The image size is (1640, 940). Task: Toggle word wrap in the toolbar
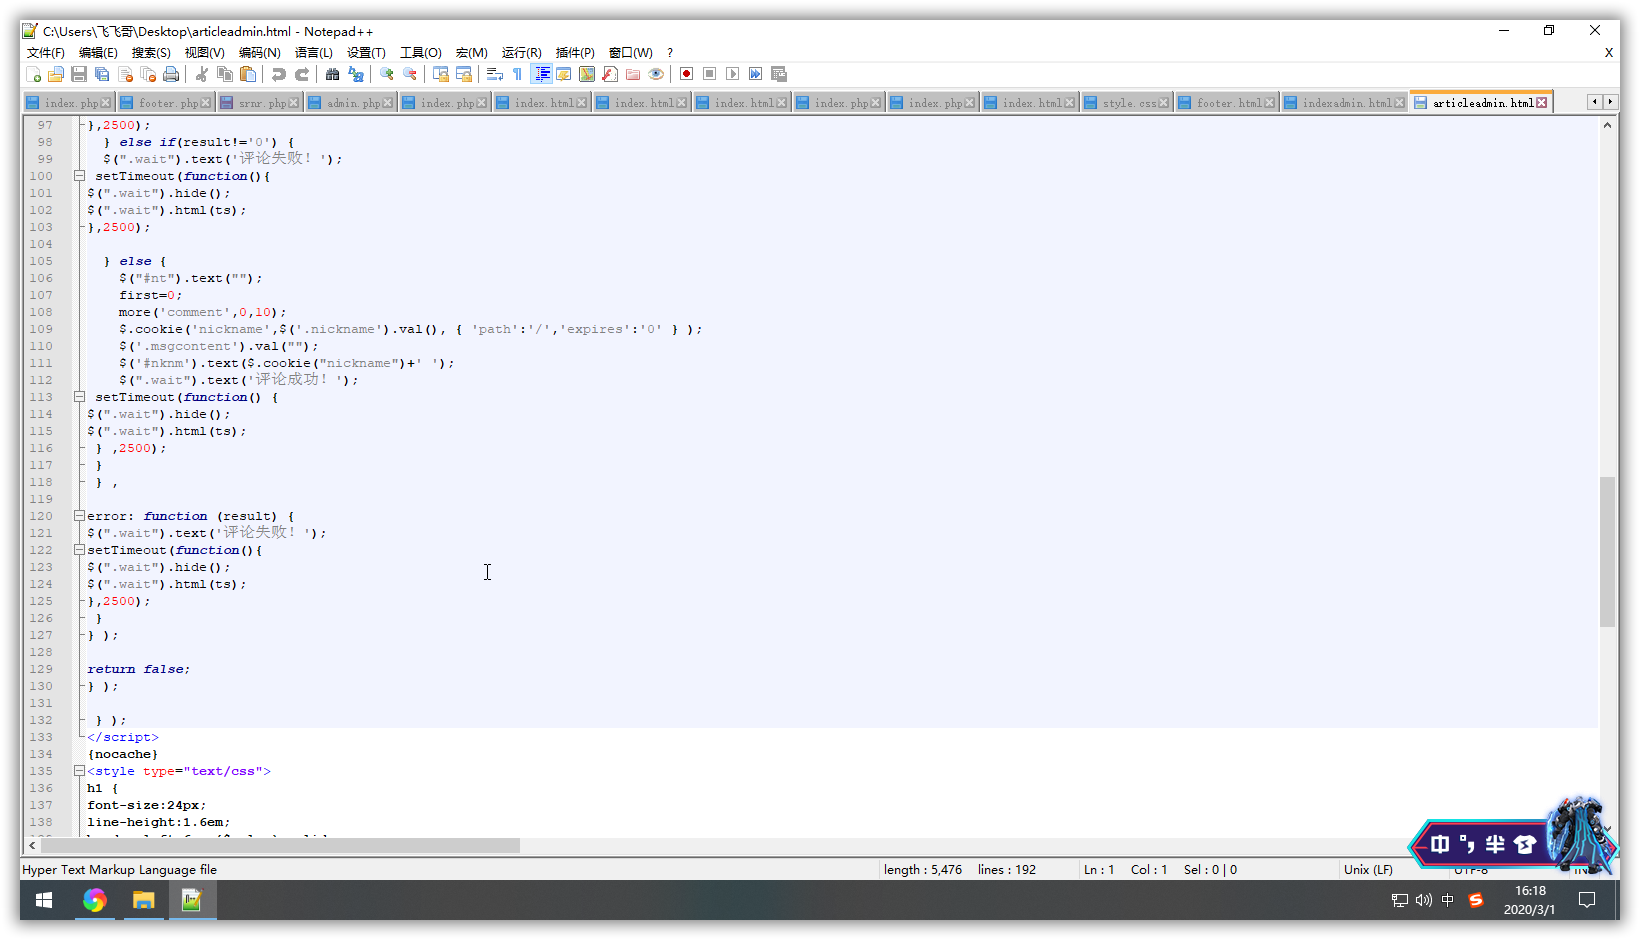(x=494, y=74)
